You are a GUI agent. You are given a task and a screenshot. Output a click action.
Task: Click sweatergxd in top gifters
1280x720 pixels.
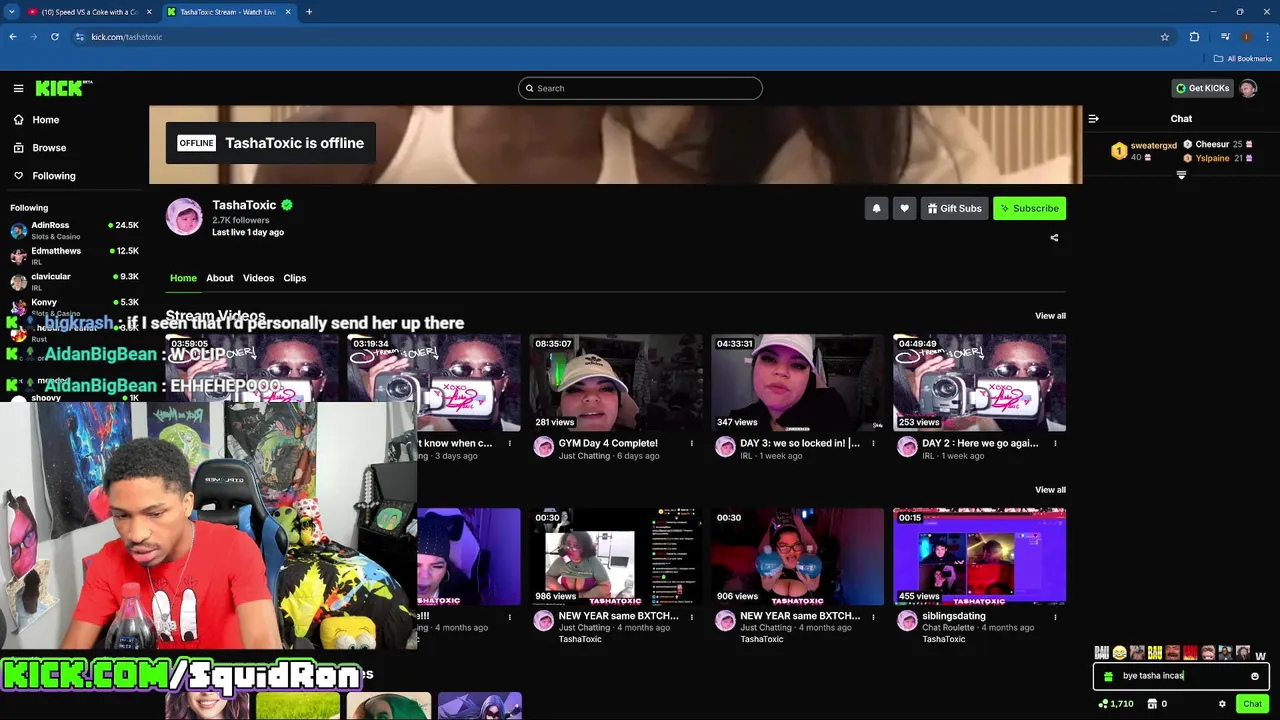pos(1153,146)
